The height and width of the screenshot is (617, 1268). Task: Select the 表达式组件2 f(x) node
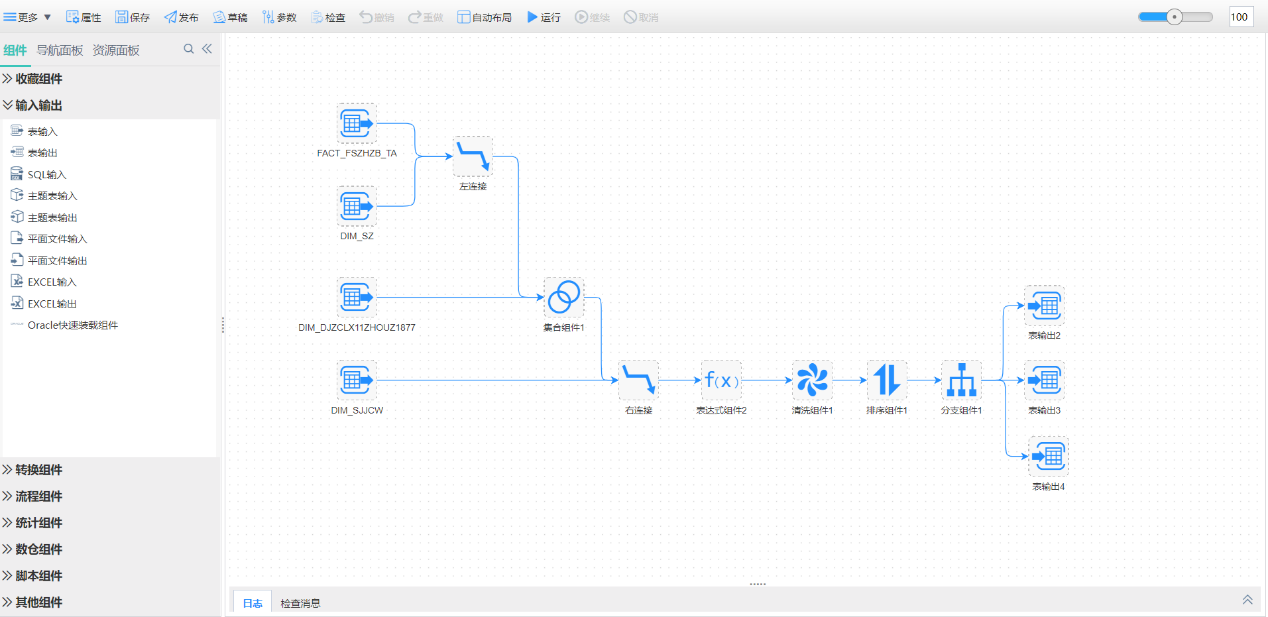(721, 380)
